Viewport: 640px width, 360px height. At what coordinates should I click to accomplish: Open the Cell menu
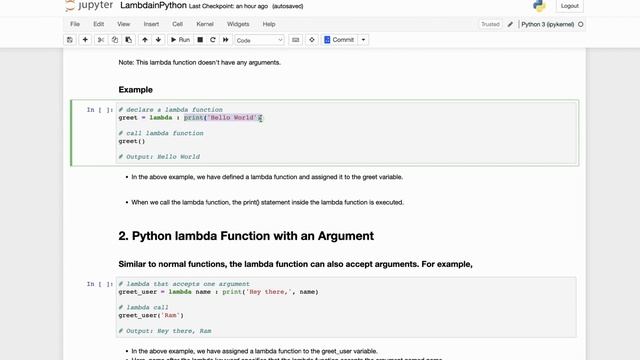click(x=177, y=24)
